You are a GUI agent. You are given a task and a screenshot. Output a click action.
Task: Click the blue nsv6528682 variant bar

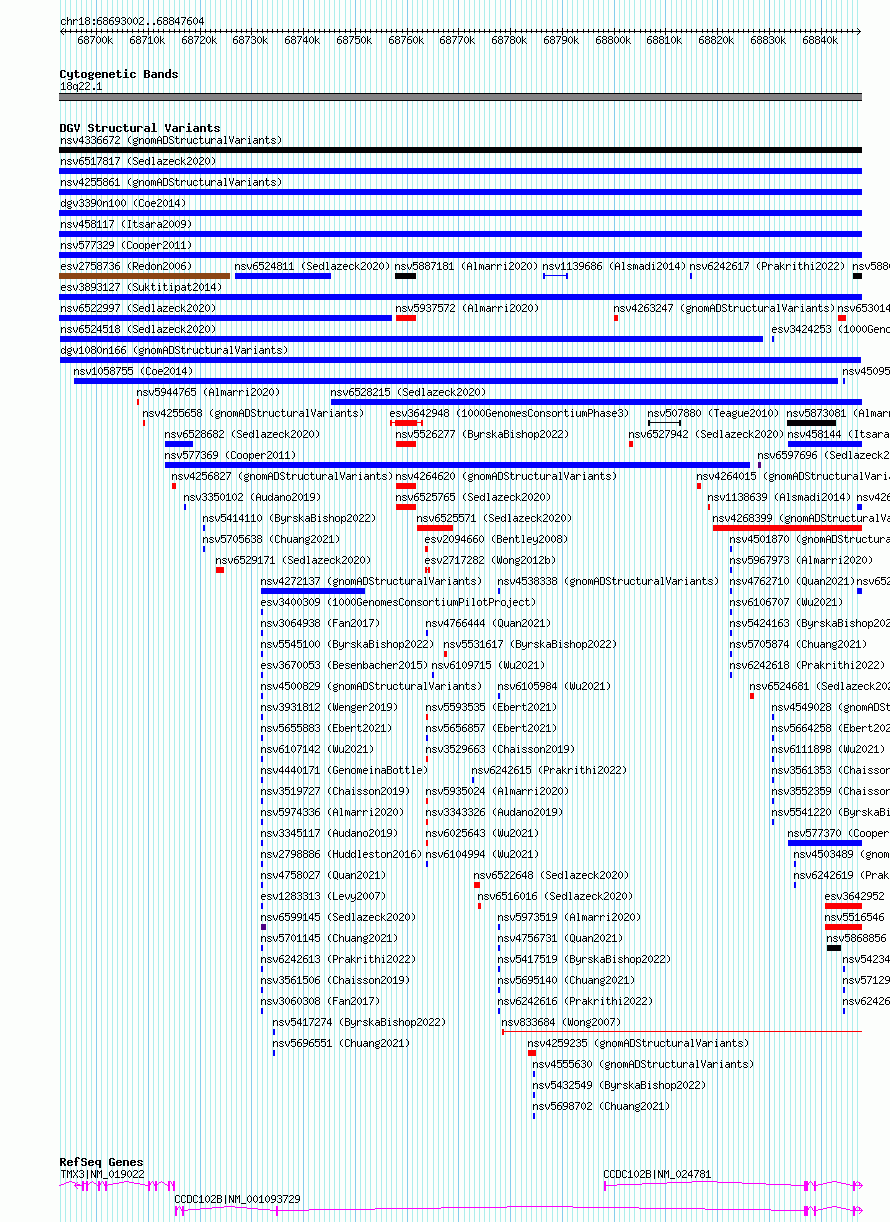179,444
